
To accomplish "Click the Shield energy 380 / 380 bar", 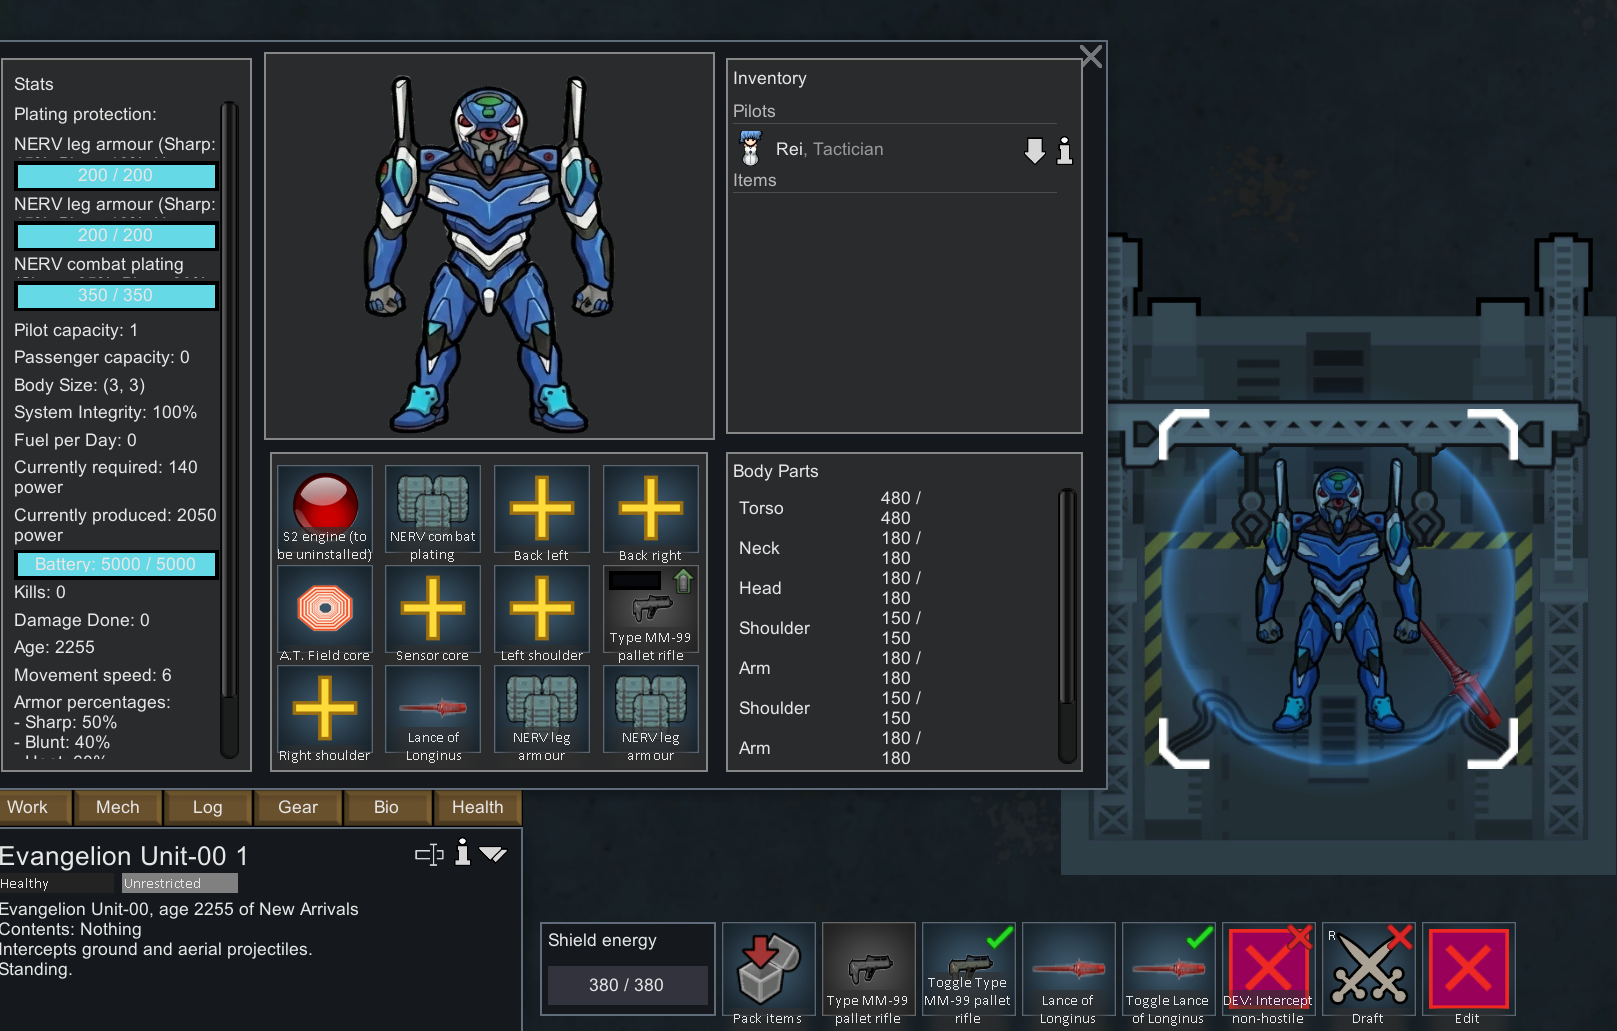I will point(626,985).
